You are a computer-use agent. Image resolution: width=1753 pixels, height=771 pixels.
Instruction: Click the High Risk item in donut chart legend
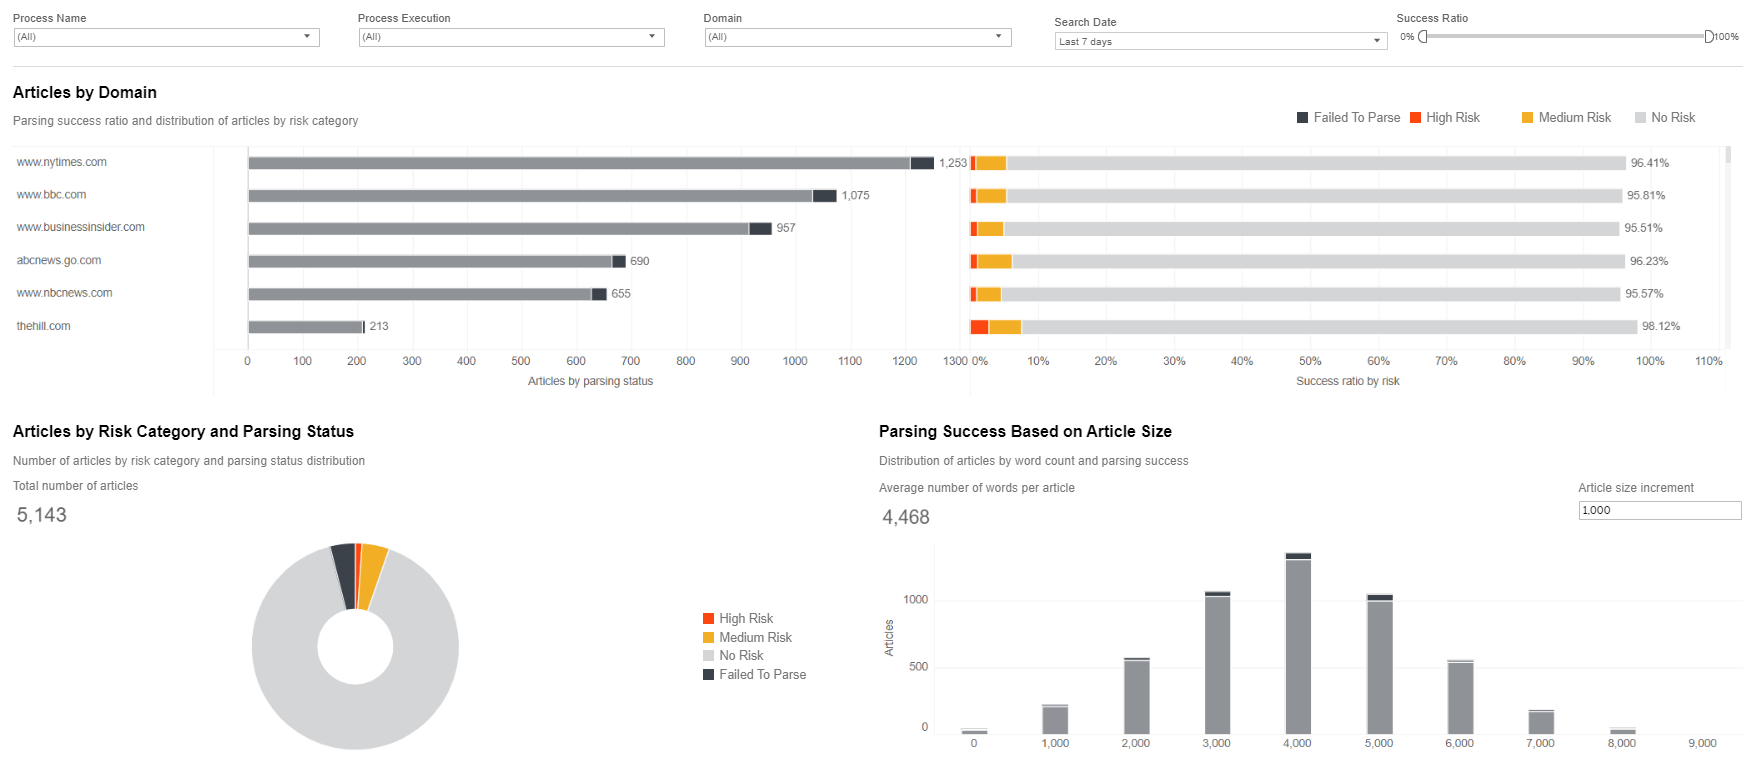click(738, 619)
